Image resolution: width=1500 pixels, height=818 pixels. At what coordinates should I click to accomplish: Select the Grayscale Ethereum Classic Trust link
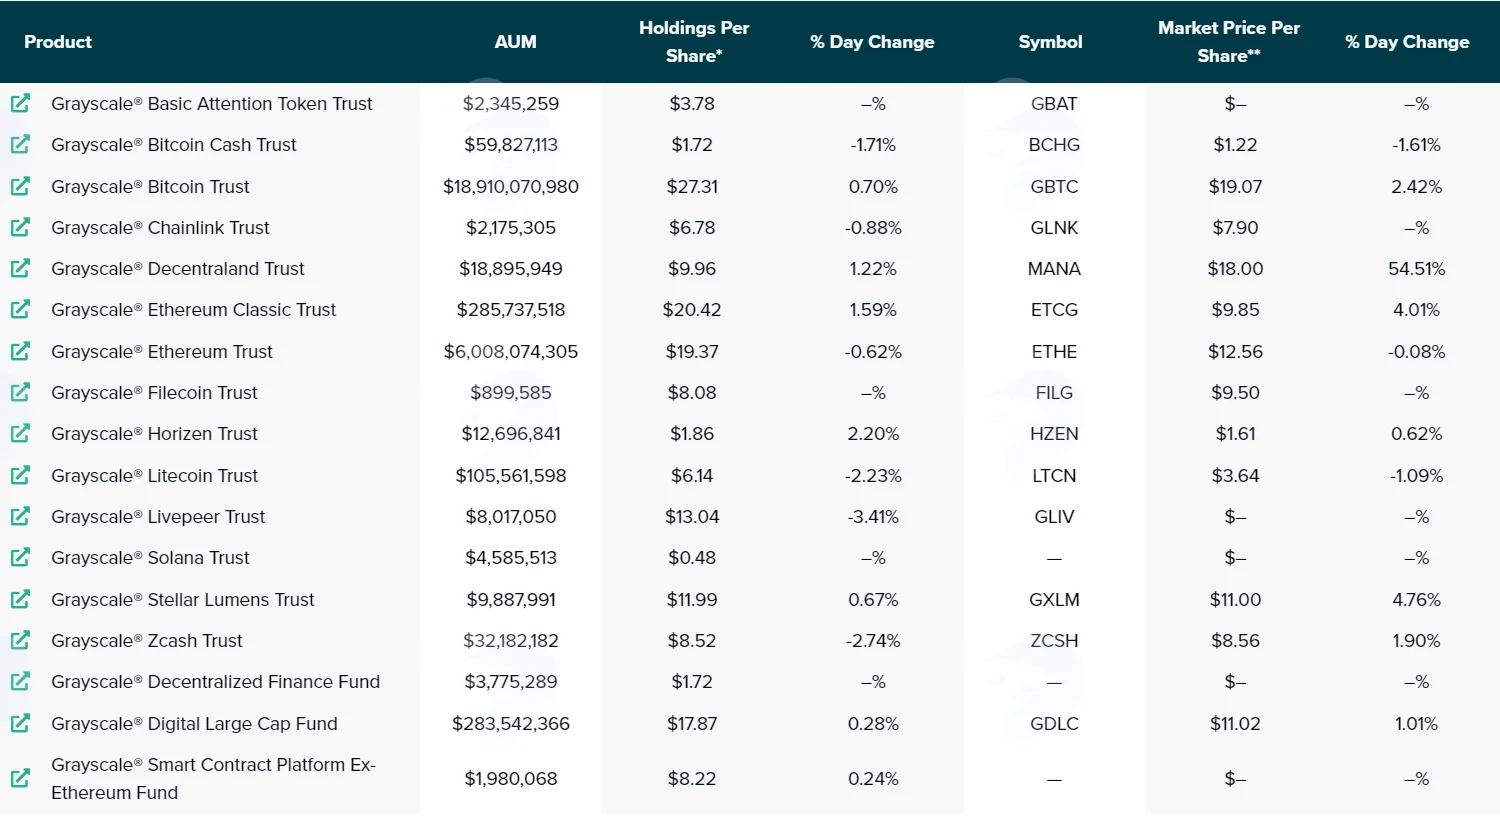[x=194, y=310]
